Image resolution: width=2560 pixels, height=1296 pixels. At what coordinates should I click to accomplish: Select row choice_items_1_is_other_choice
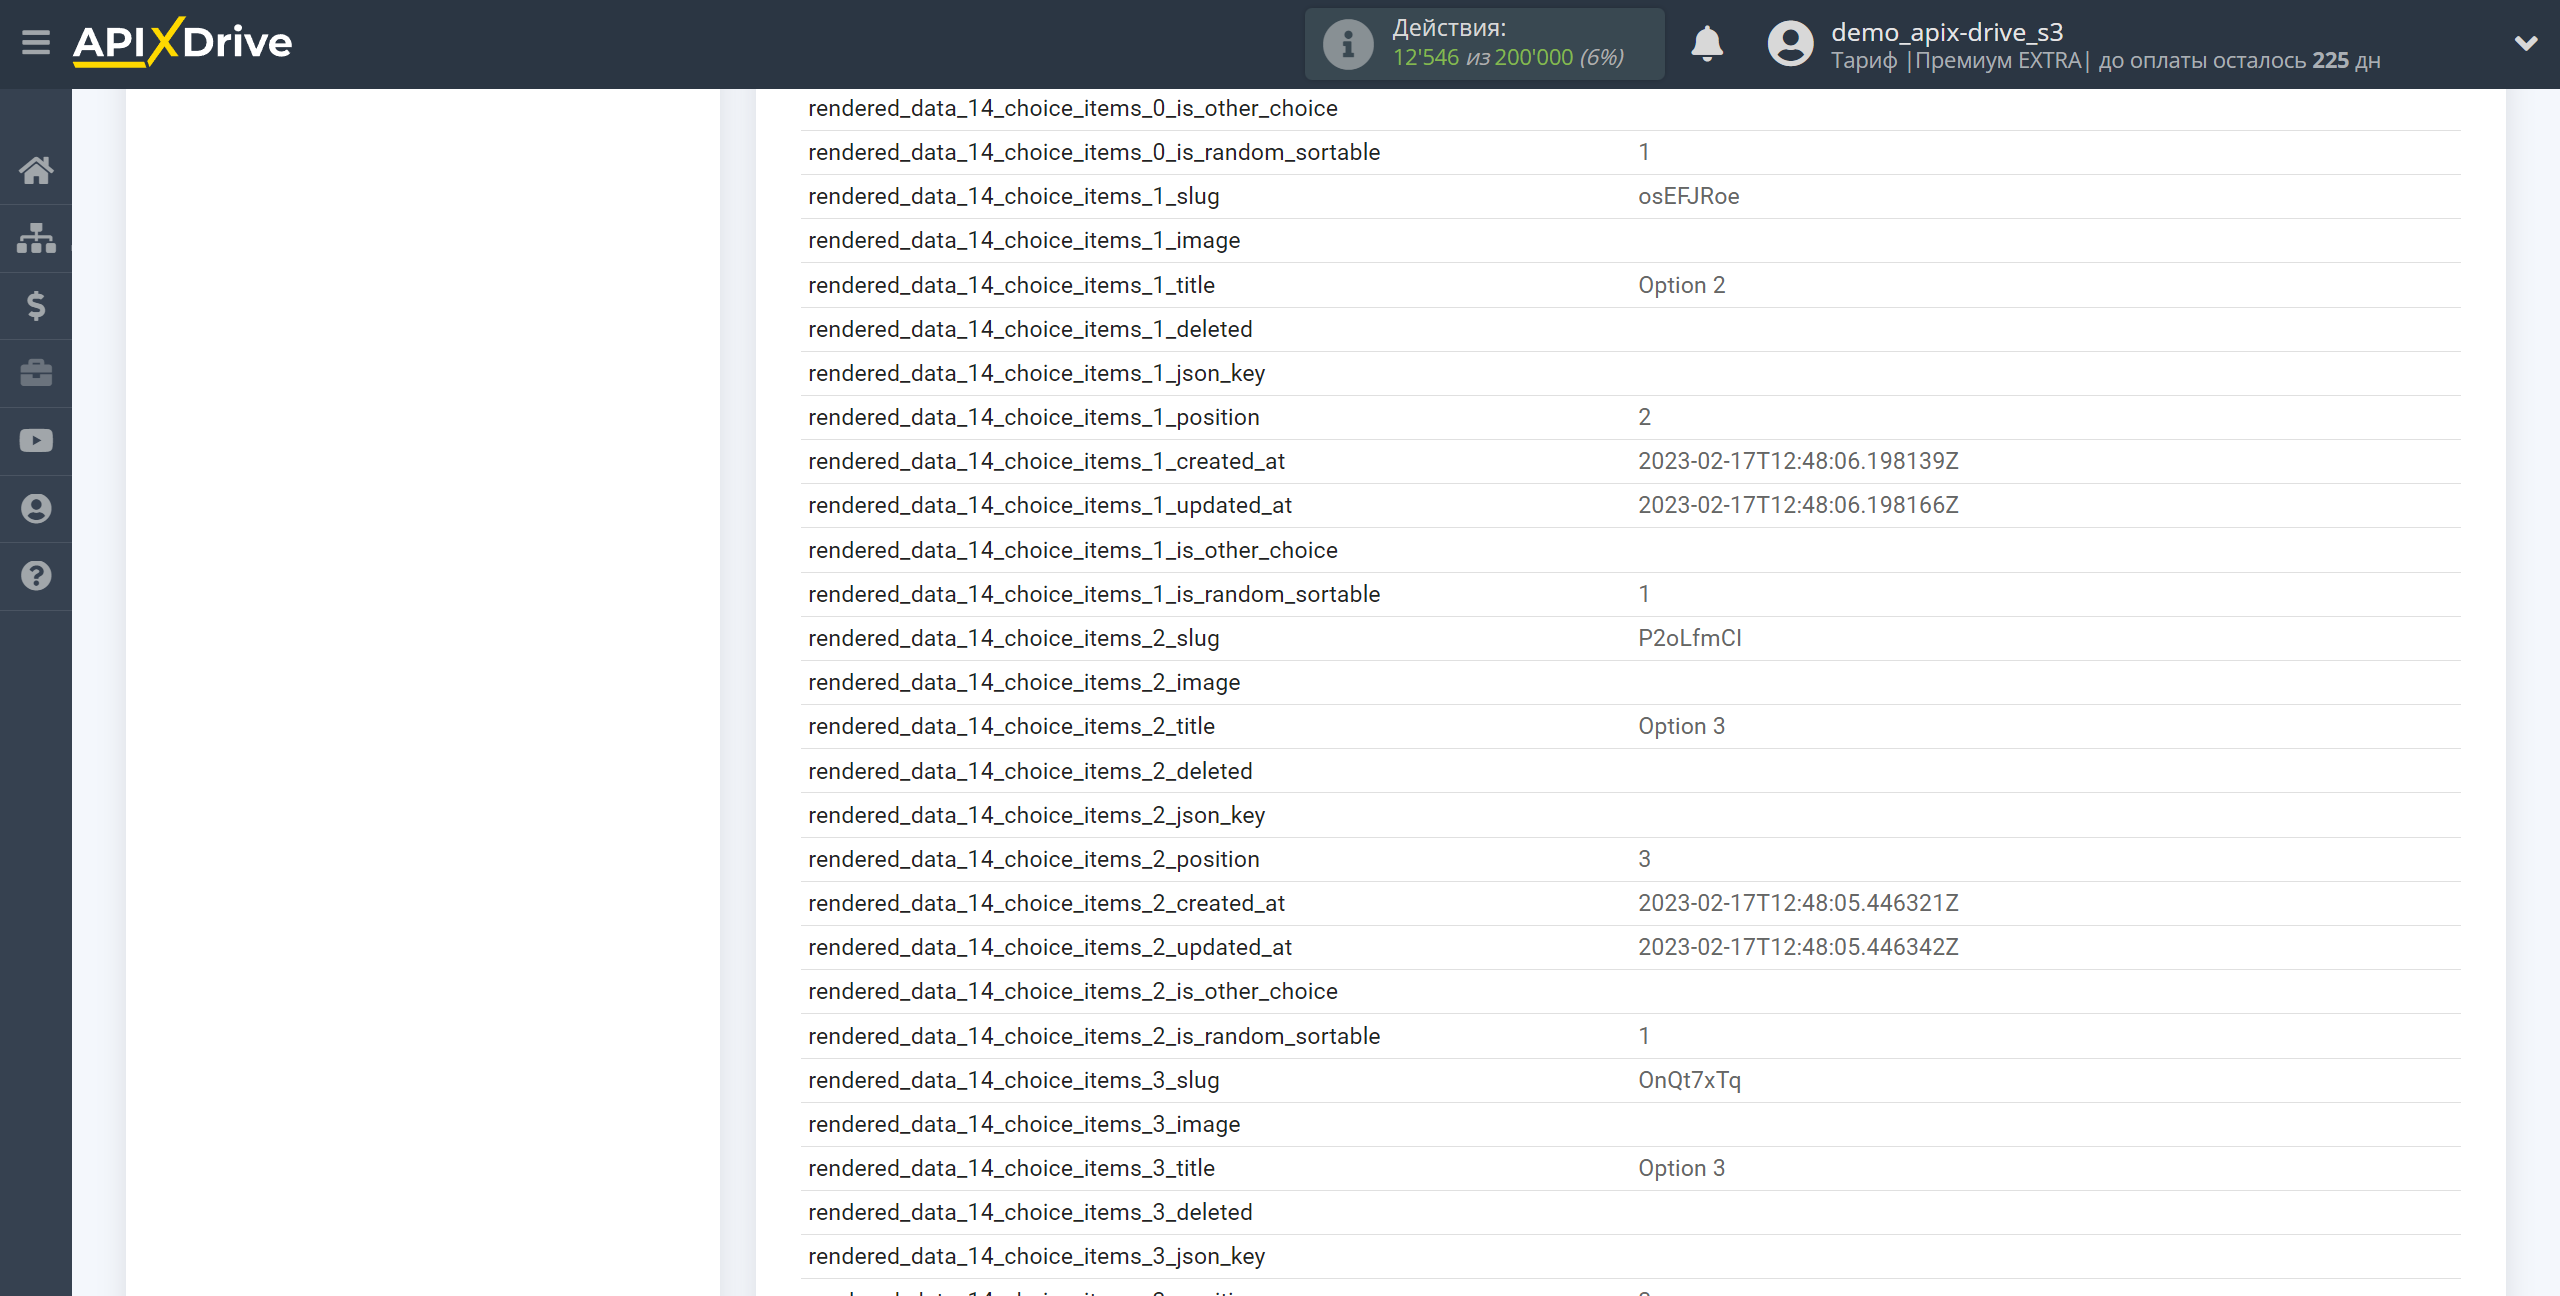click(x=1630, y=550)
